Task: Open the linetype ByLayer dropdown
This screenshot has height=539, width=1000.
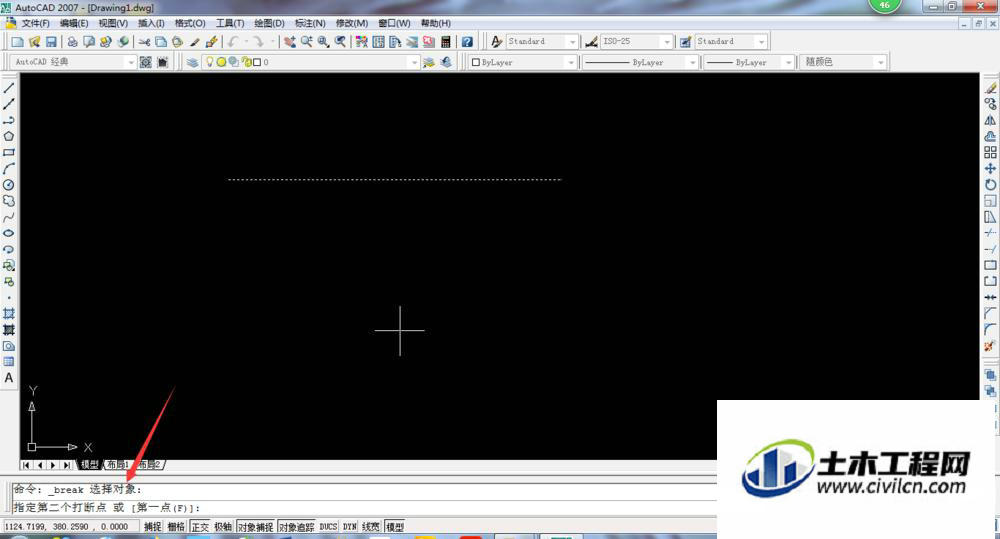Action: pos(692,63)
